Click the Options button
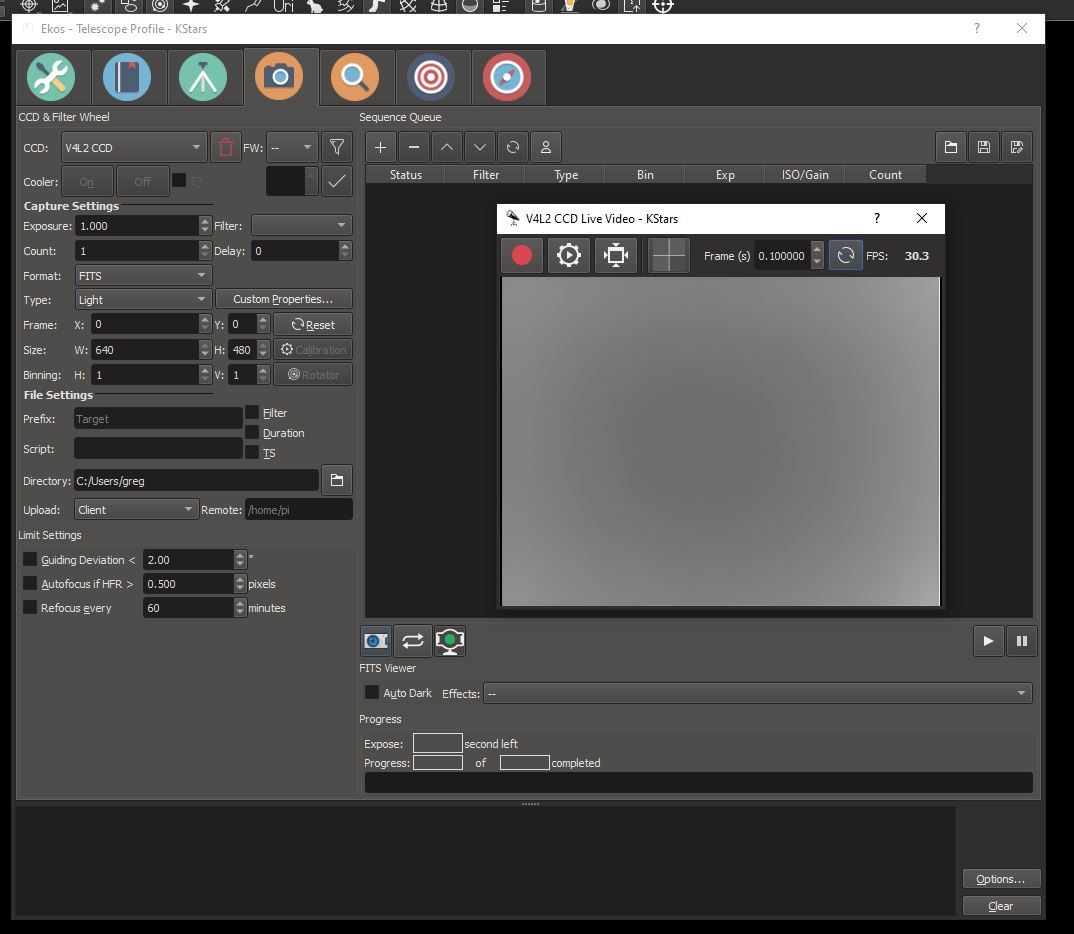Viewport: 1074px width, 934px height. [x=1001, y=879]
